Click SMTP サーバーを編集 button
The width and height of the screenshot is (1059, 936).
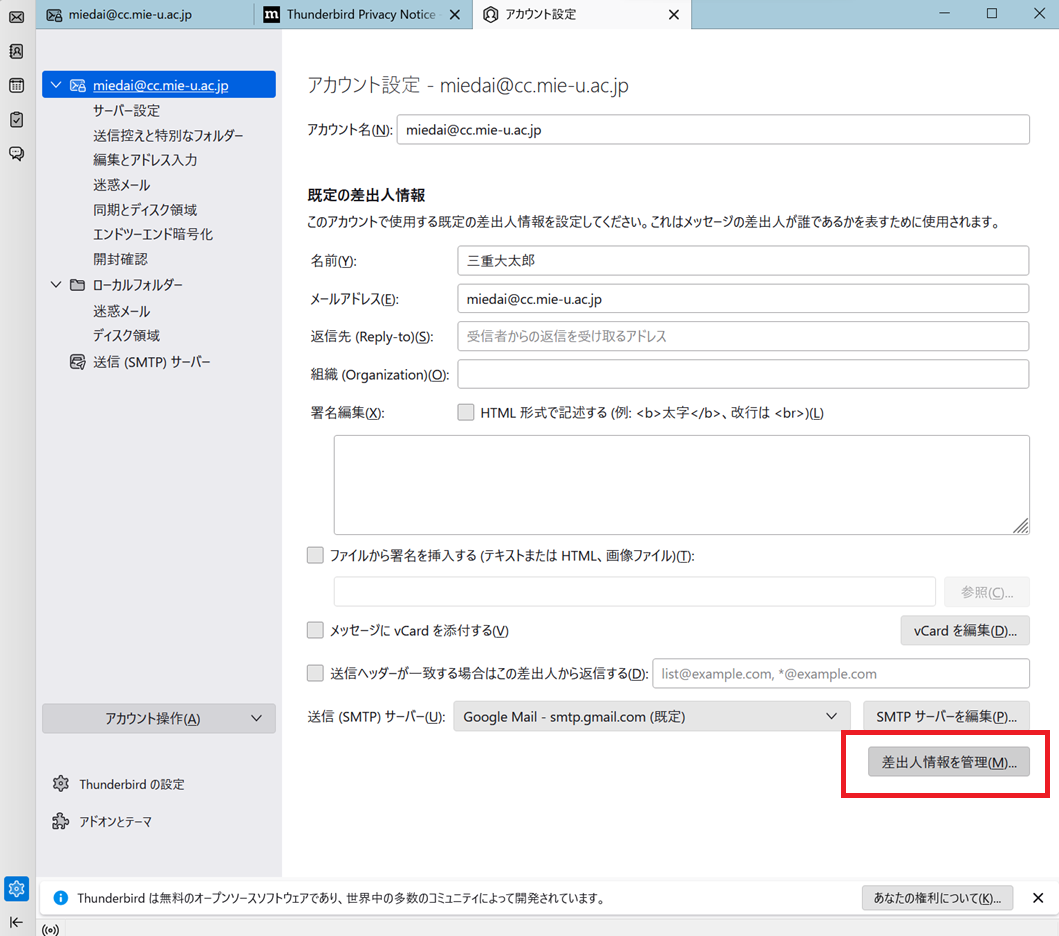point(946,717)
